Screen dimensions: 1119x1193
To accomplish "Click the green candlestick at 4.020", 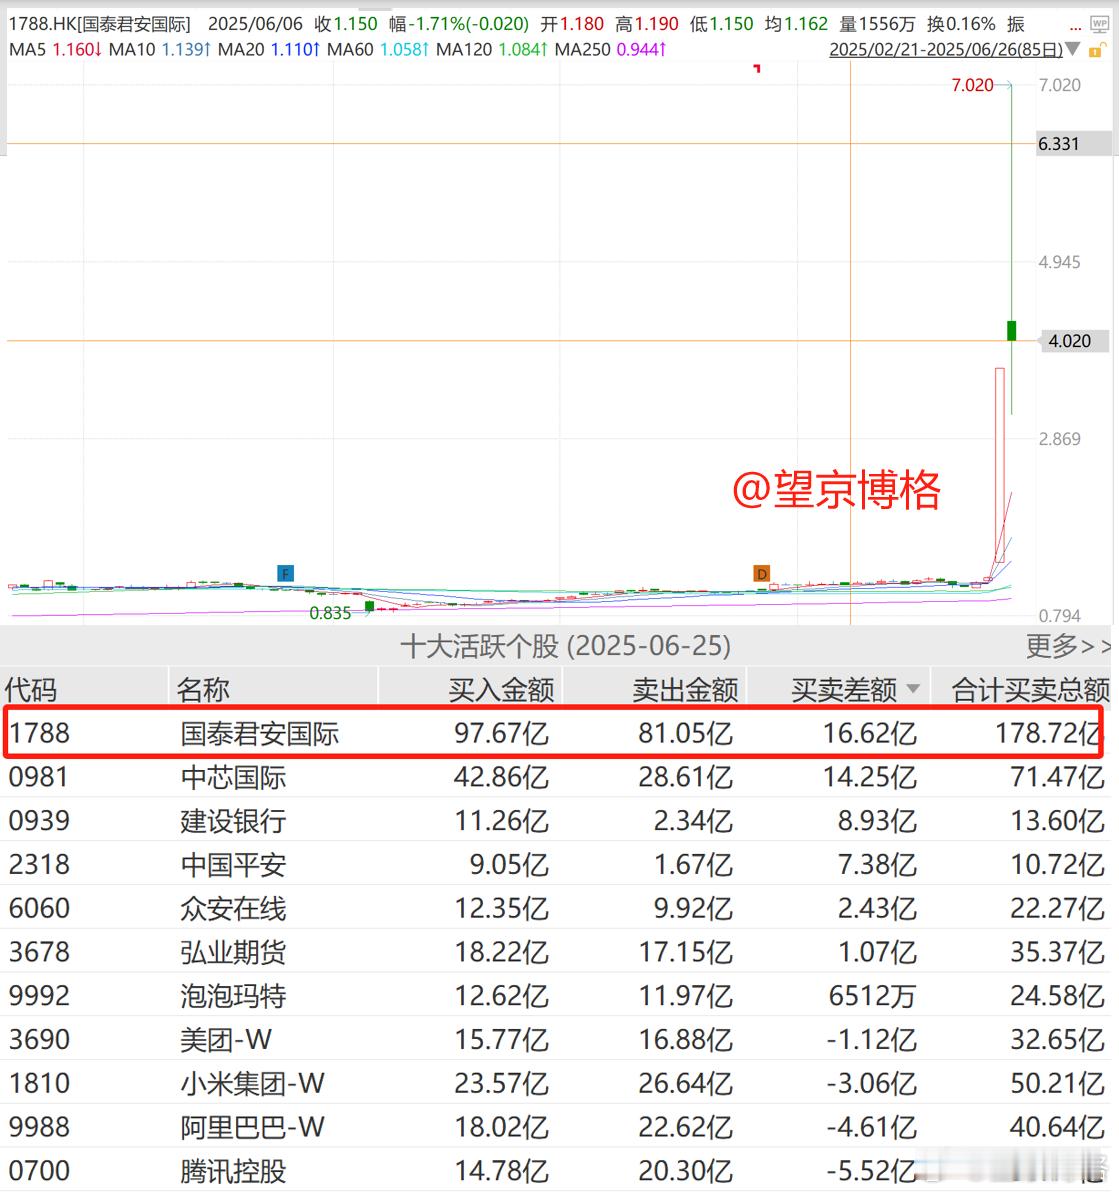I will [x=1012, y=330].
